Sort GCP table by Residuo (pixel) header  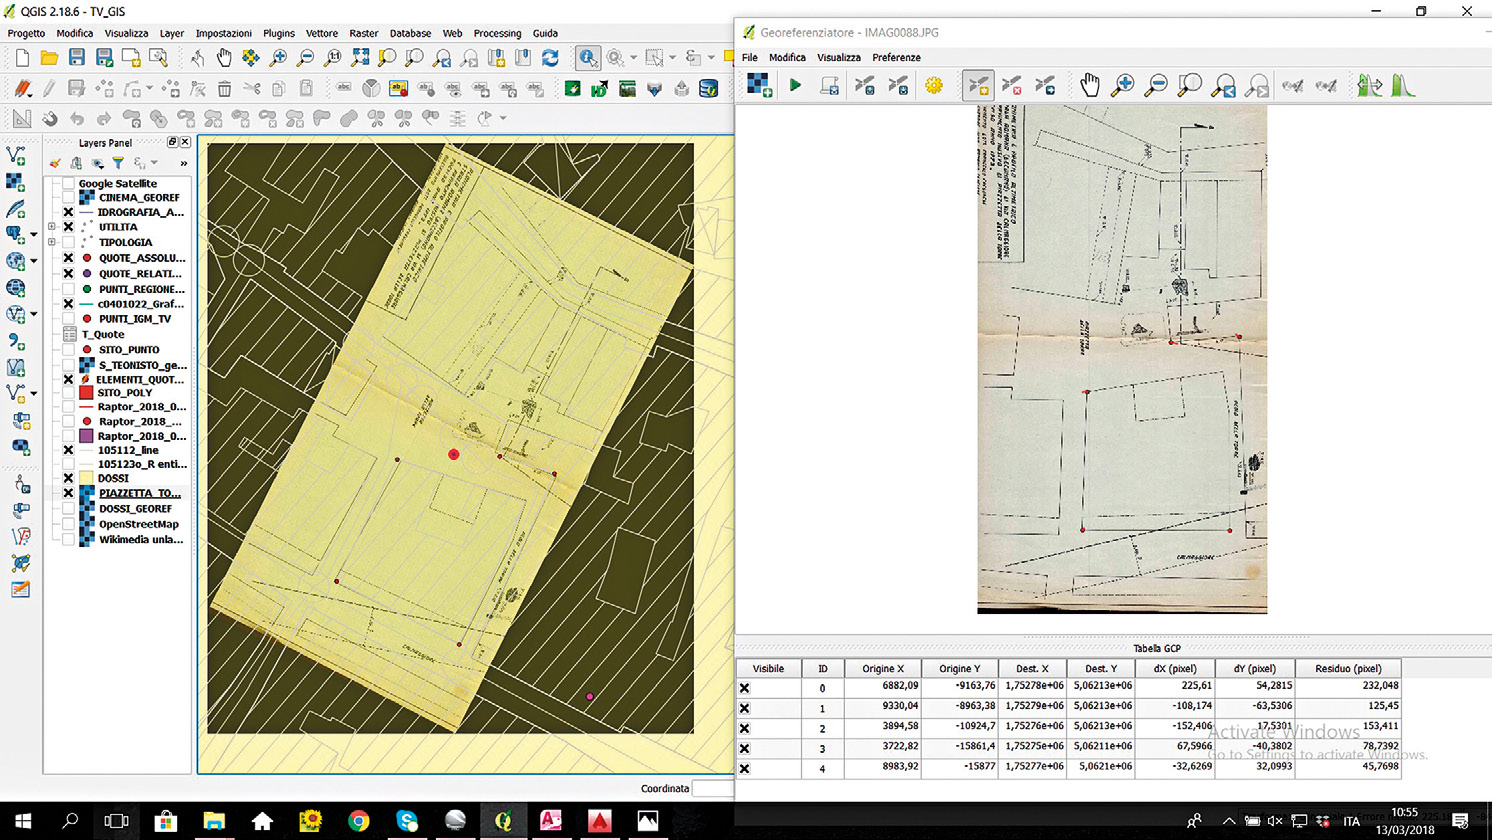(x=1348, y=668)
